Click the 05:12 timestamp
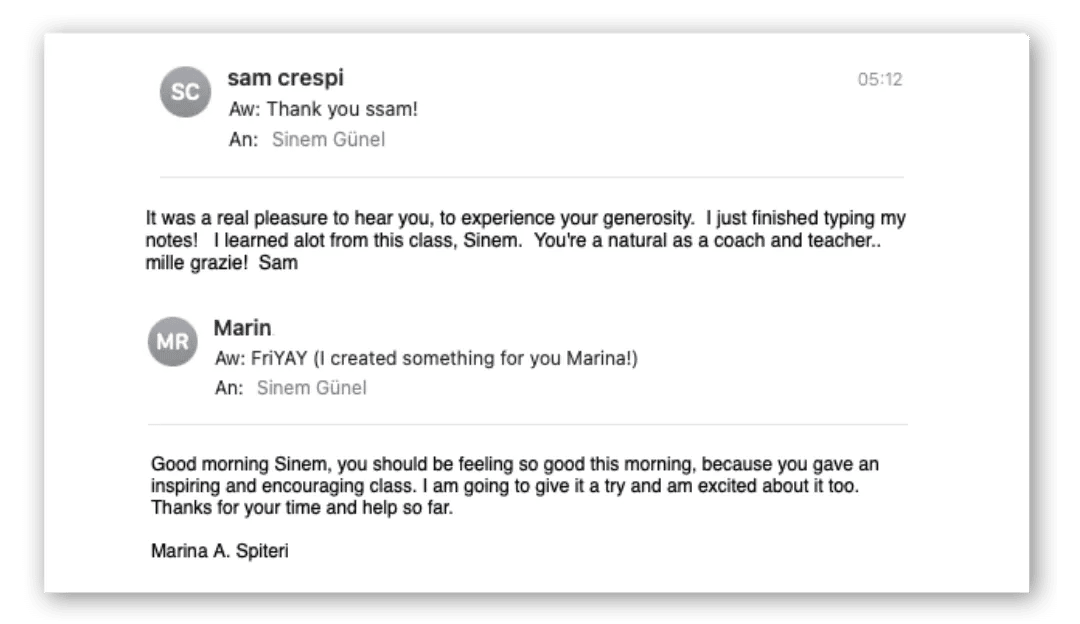This screenshot has height=624, width=1080. [880, 80]
